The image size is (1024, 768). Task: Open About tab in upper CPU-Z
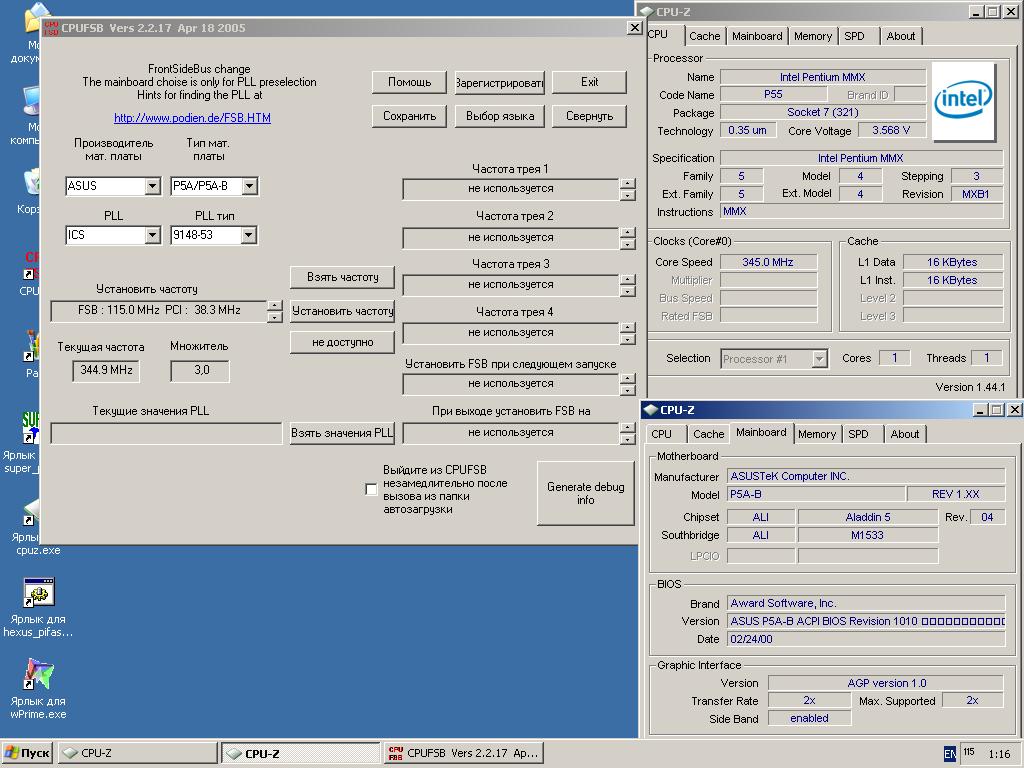(901, 37)
